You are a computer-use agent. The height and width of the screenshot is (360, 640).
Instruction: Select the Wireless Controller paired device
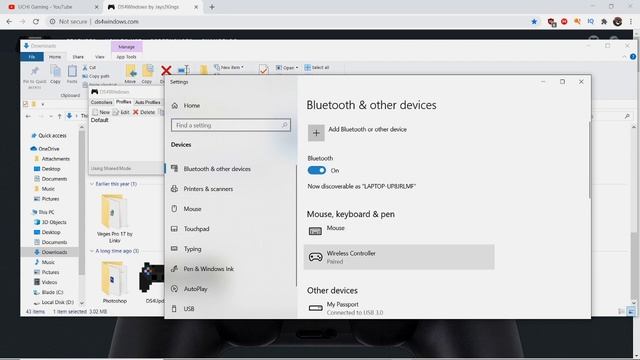pos(399,257)
